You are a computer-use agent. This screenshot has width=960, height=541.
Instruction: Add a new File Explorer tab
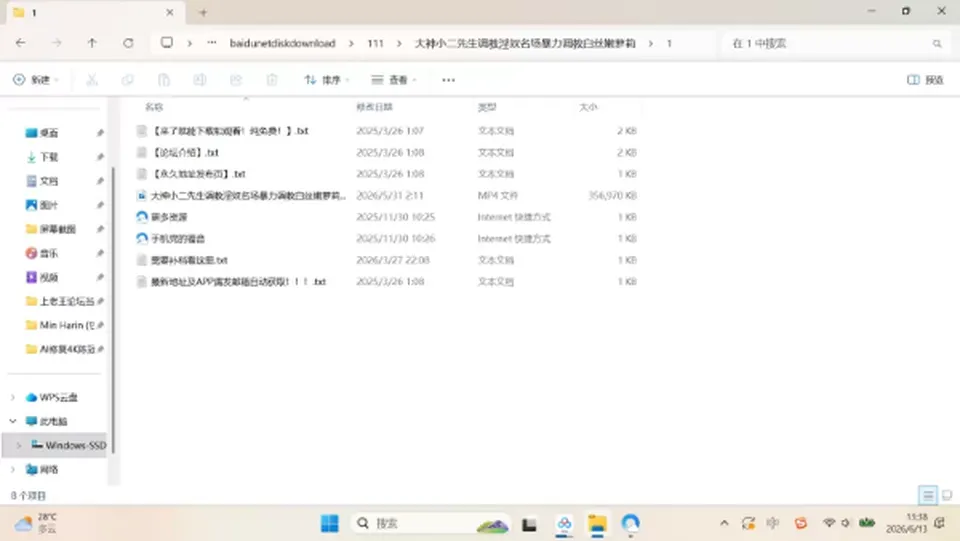(x=203, y=12)
